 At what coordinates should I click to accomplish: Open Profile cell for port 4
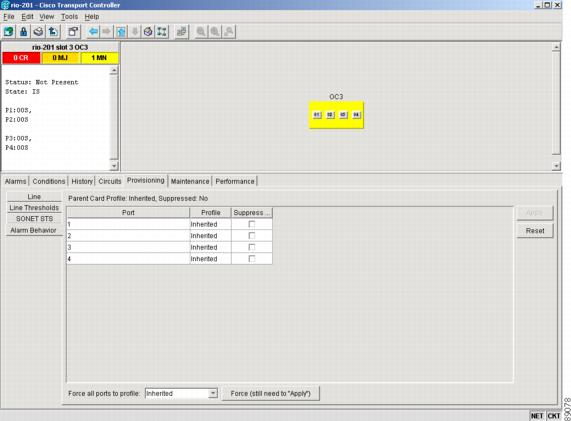click(210, 259)
